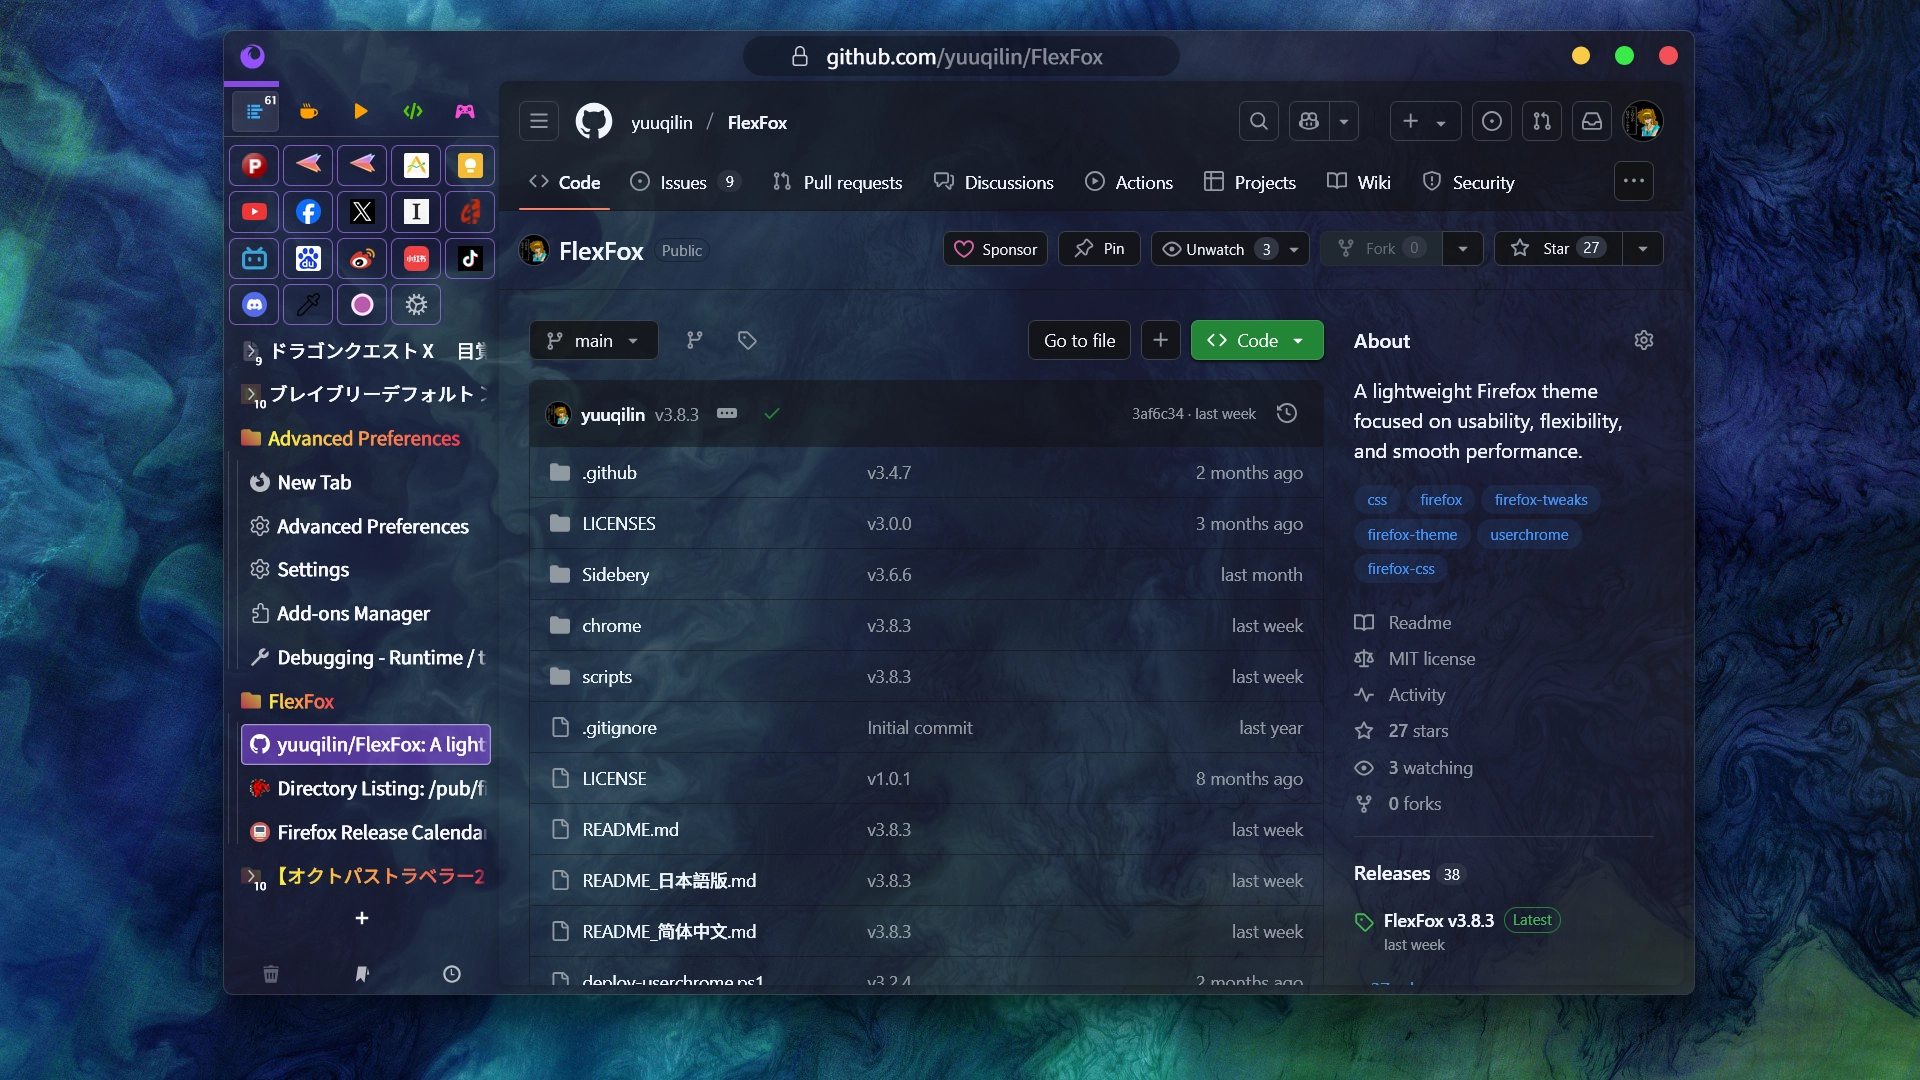Open the firefox-tweaks topic link

(x=1540, y=500)
